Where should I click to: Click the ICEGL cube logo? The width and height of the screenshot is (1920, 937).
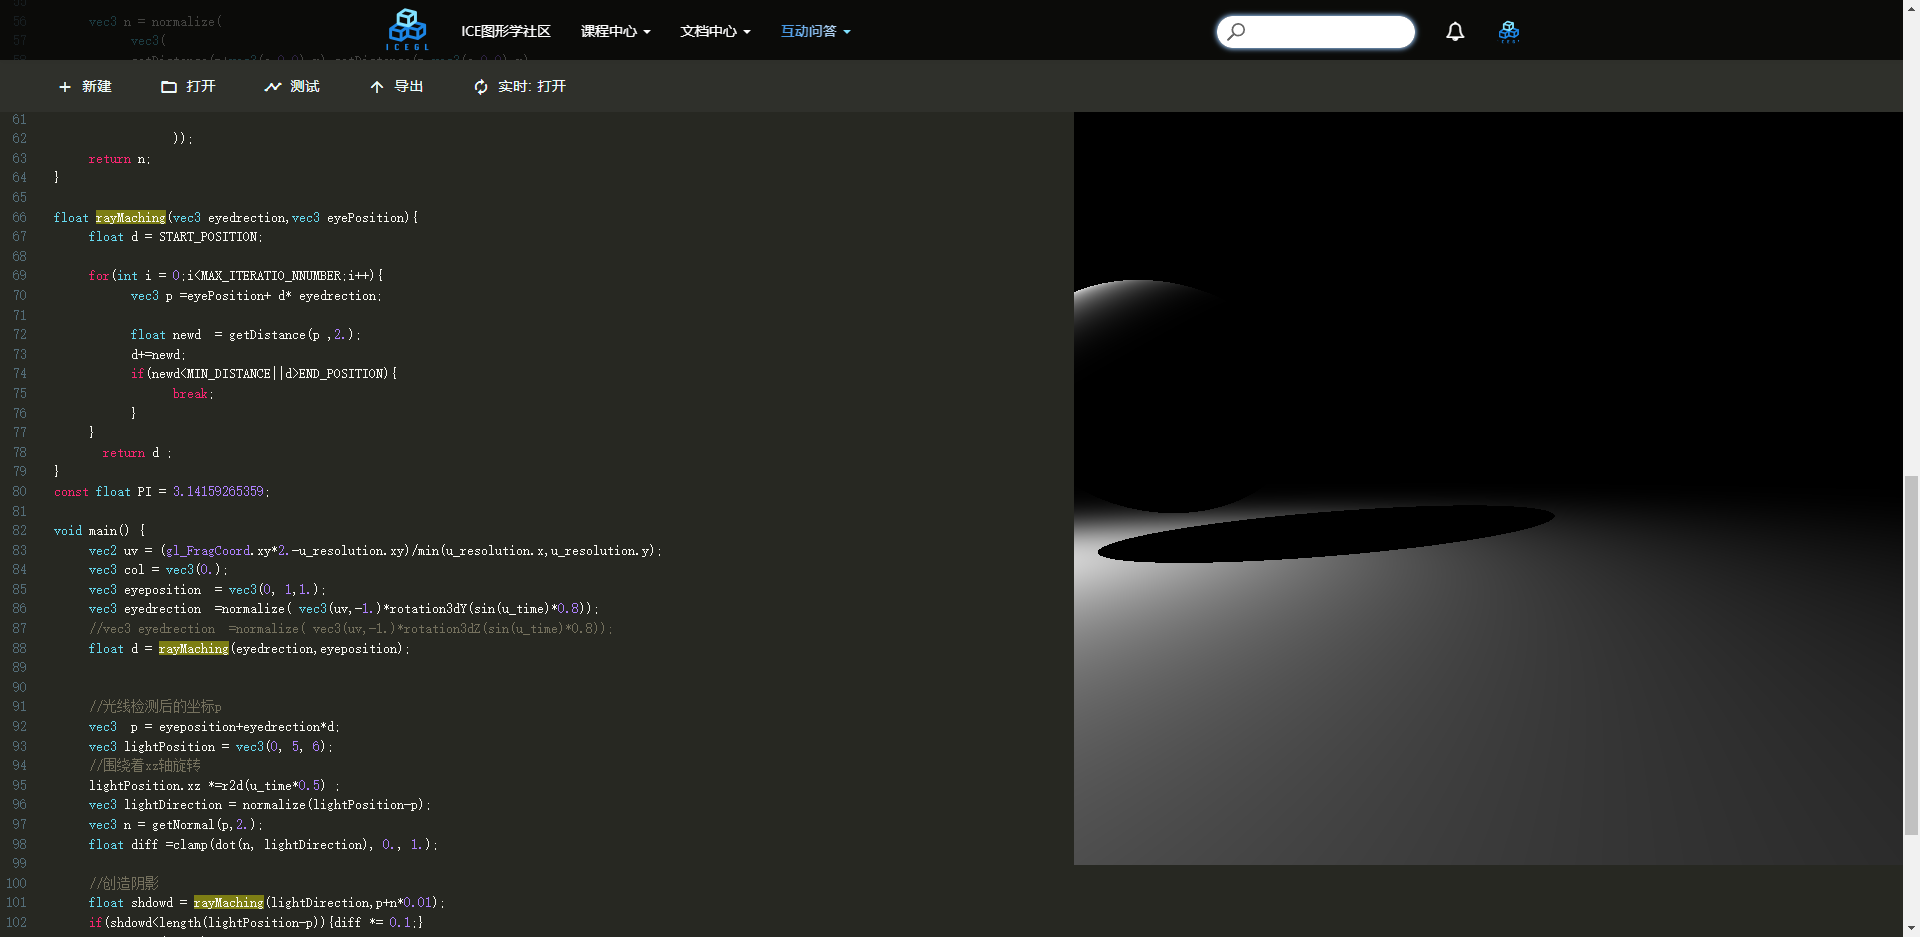click(x=407, y=29)
